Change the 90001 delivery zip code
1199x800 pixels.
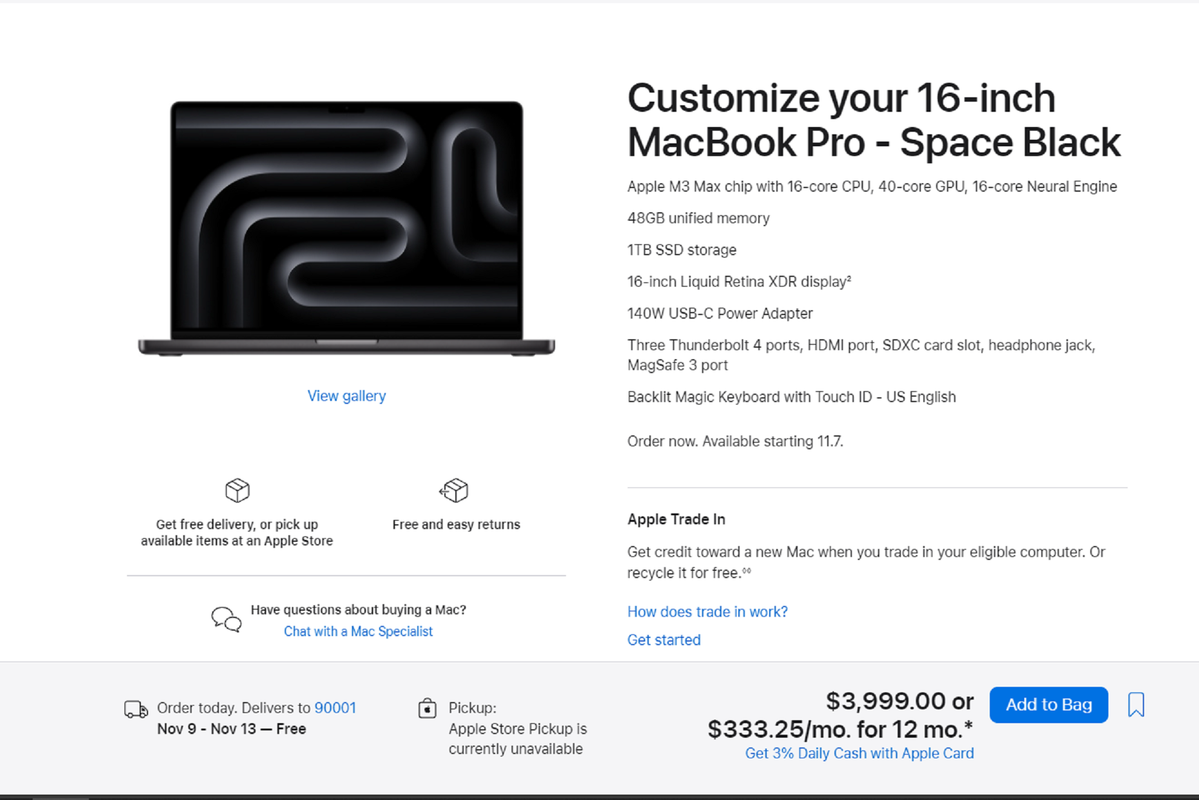tap(335, 707)
